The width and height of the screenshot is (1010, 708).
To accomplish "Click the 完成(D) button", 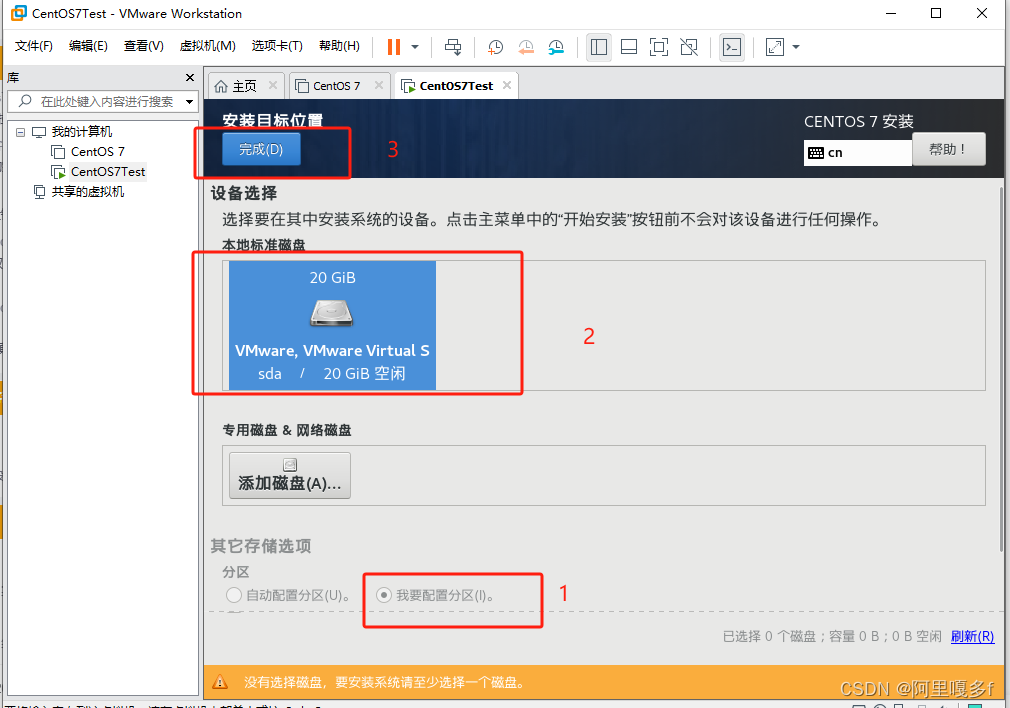I will click(261, 148).
